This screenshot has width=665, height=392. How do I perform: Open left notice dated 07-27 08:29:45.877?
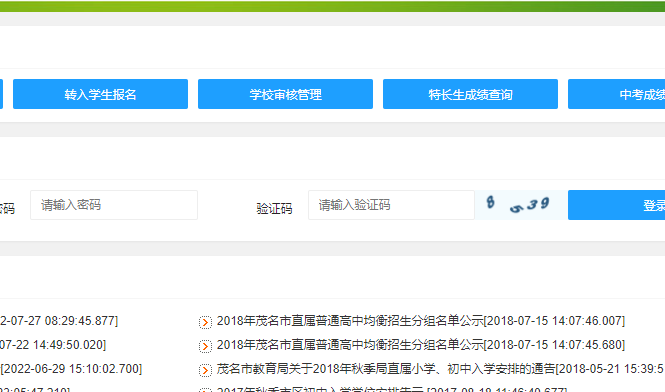coord(59,321)
